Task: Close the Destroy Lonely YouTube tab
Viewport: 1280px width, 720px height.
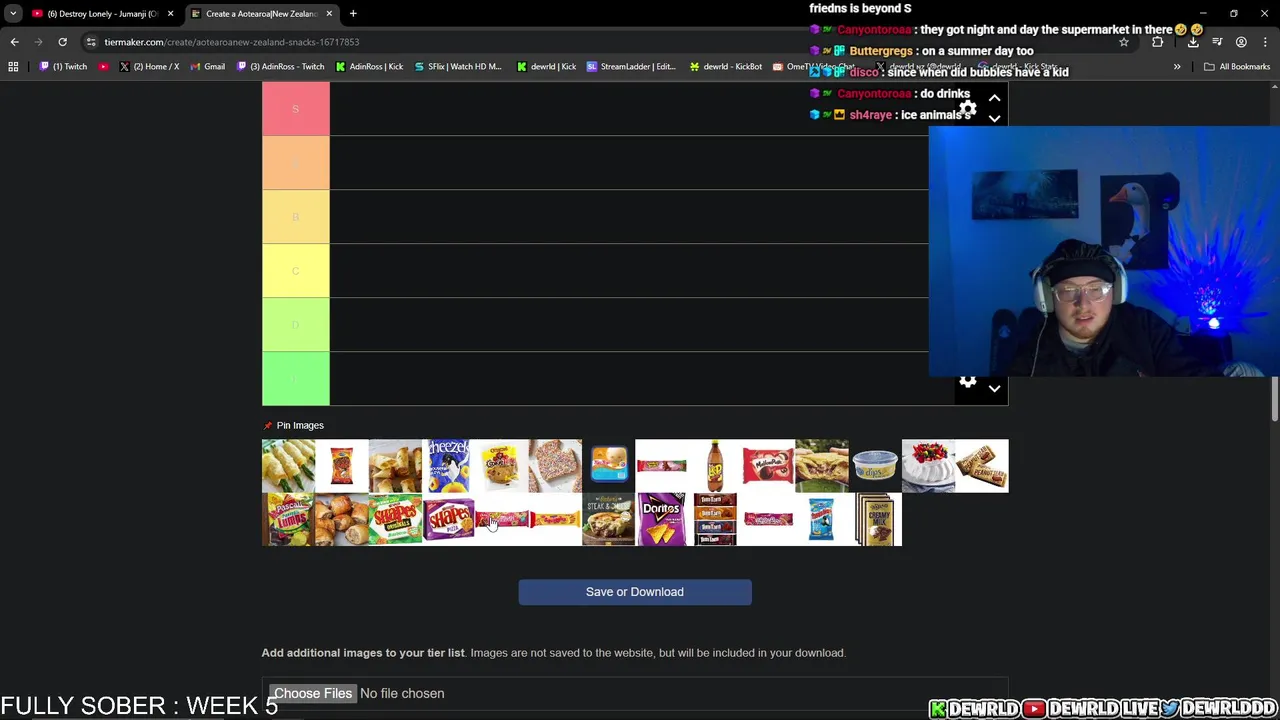Action: click(x=170, y=14)
